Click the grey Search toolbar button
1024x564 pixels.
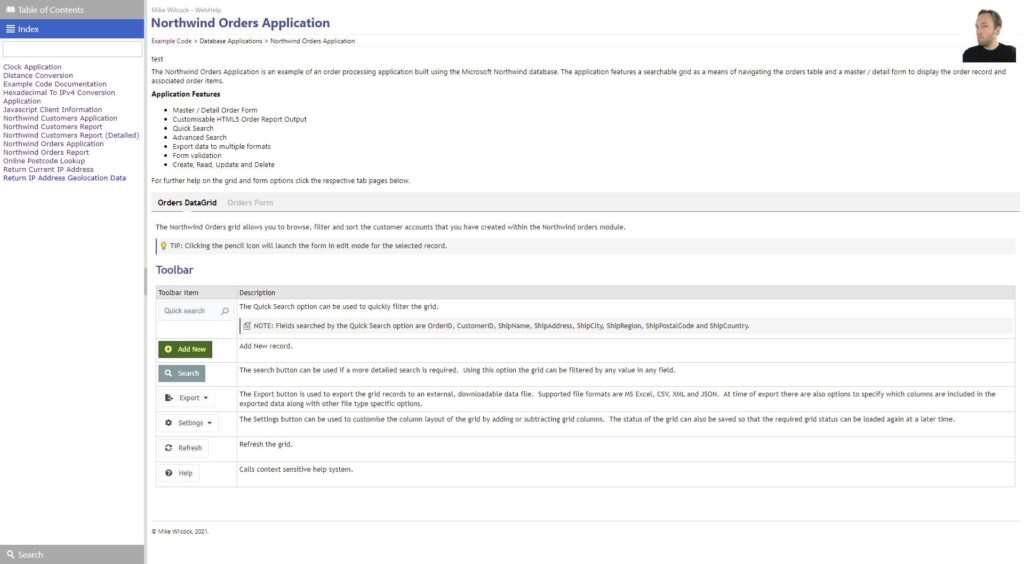[x=181, y=373]
